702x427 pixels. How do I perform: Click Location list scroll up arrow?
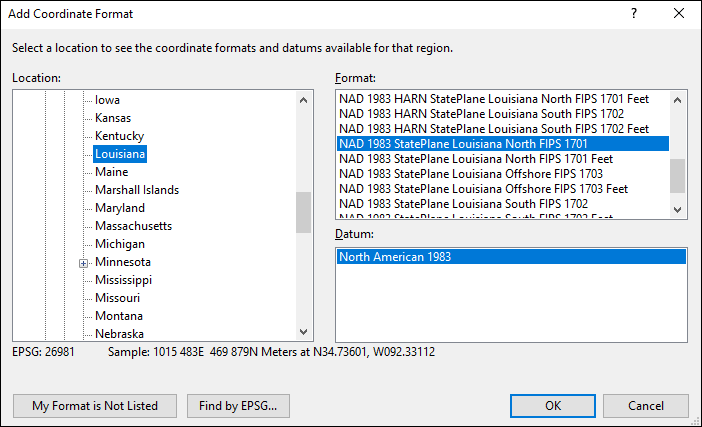point(304,100)
